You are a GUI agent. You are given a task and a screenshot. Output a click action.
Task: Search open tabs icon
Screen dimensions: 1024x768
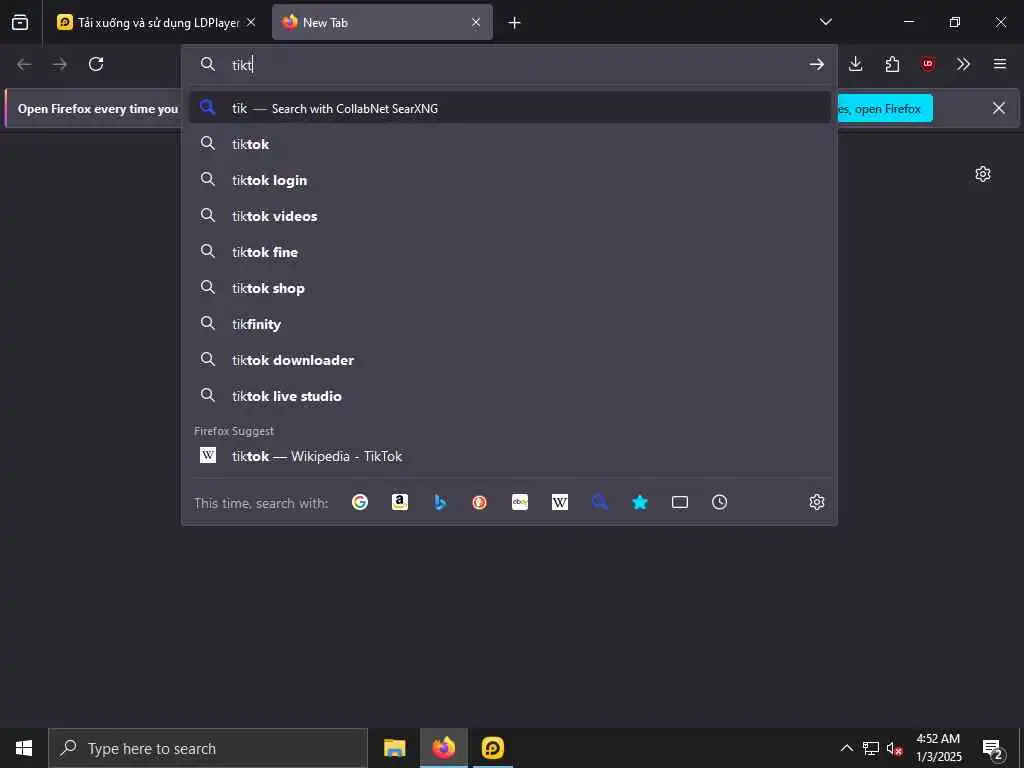680,502
